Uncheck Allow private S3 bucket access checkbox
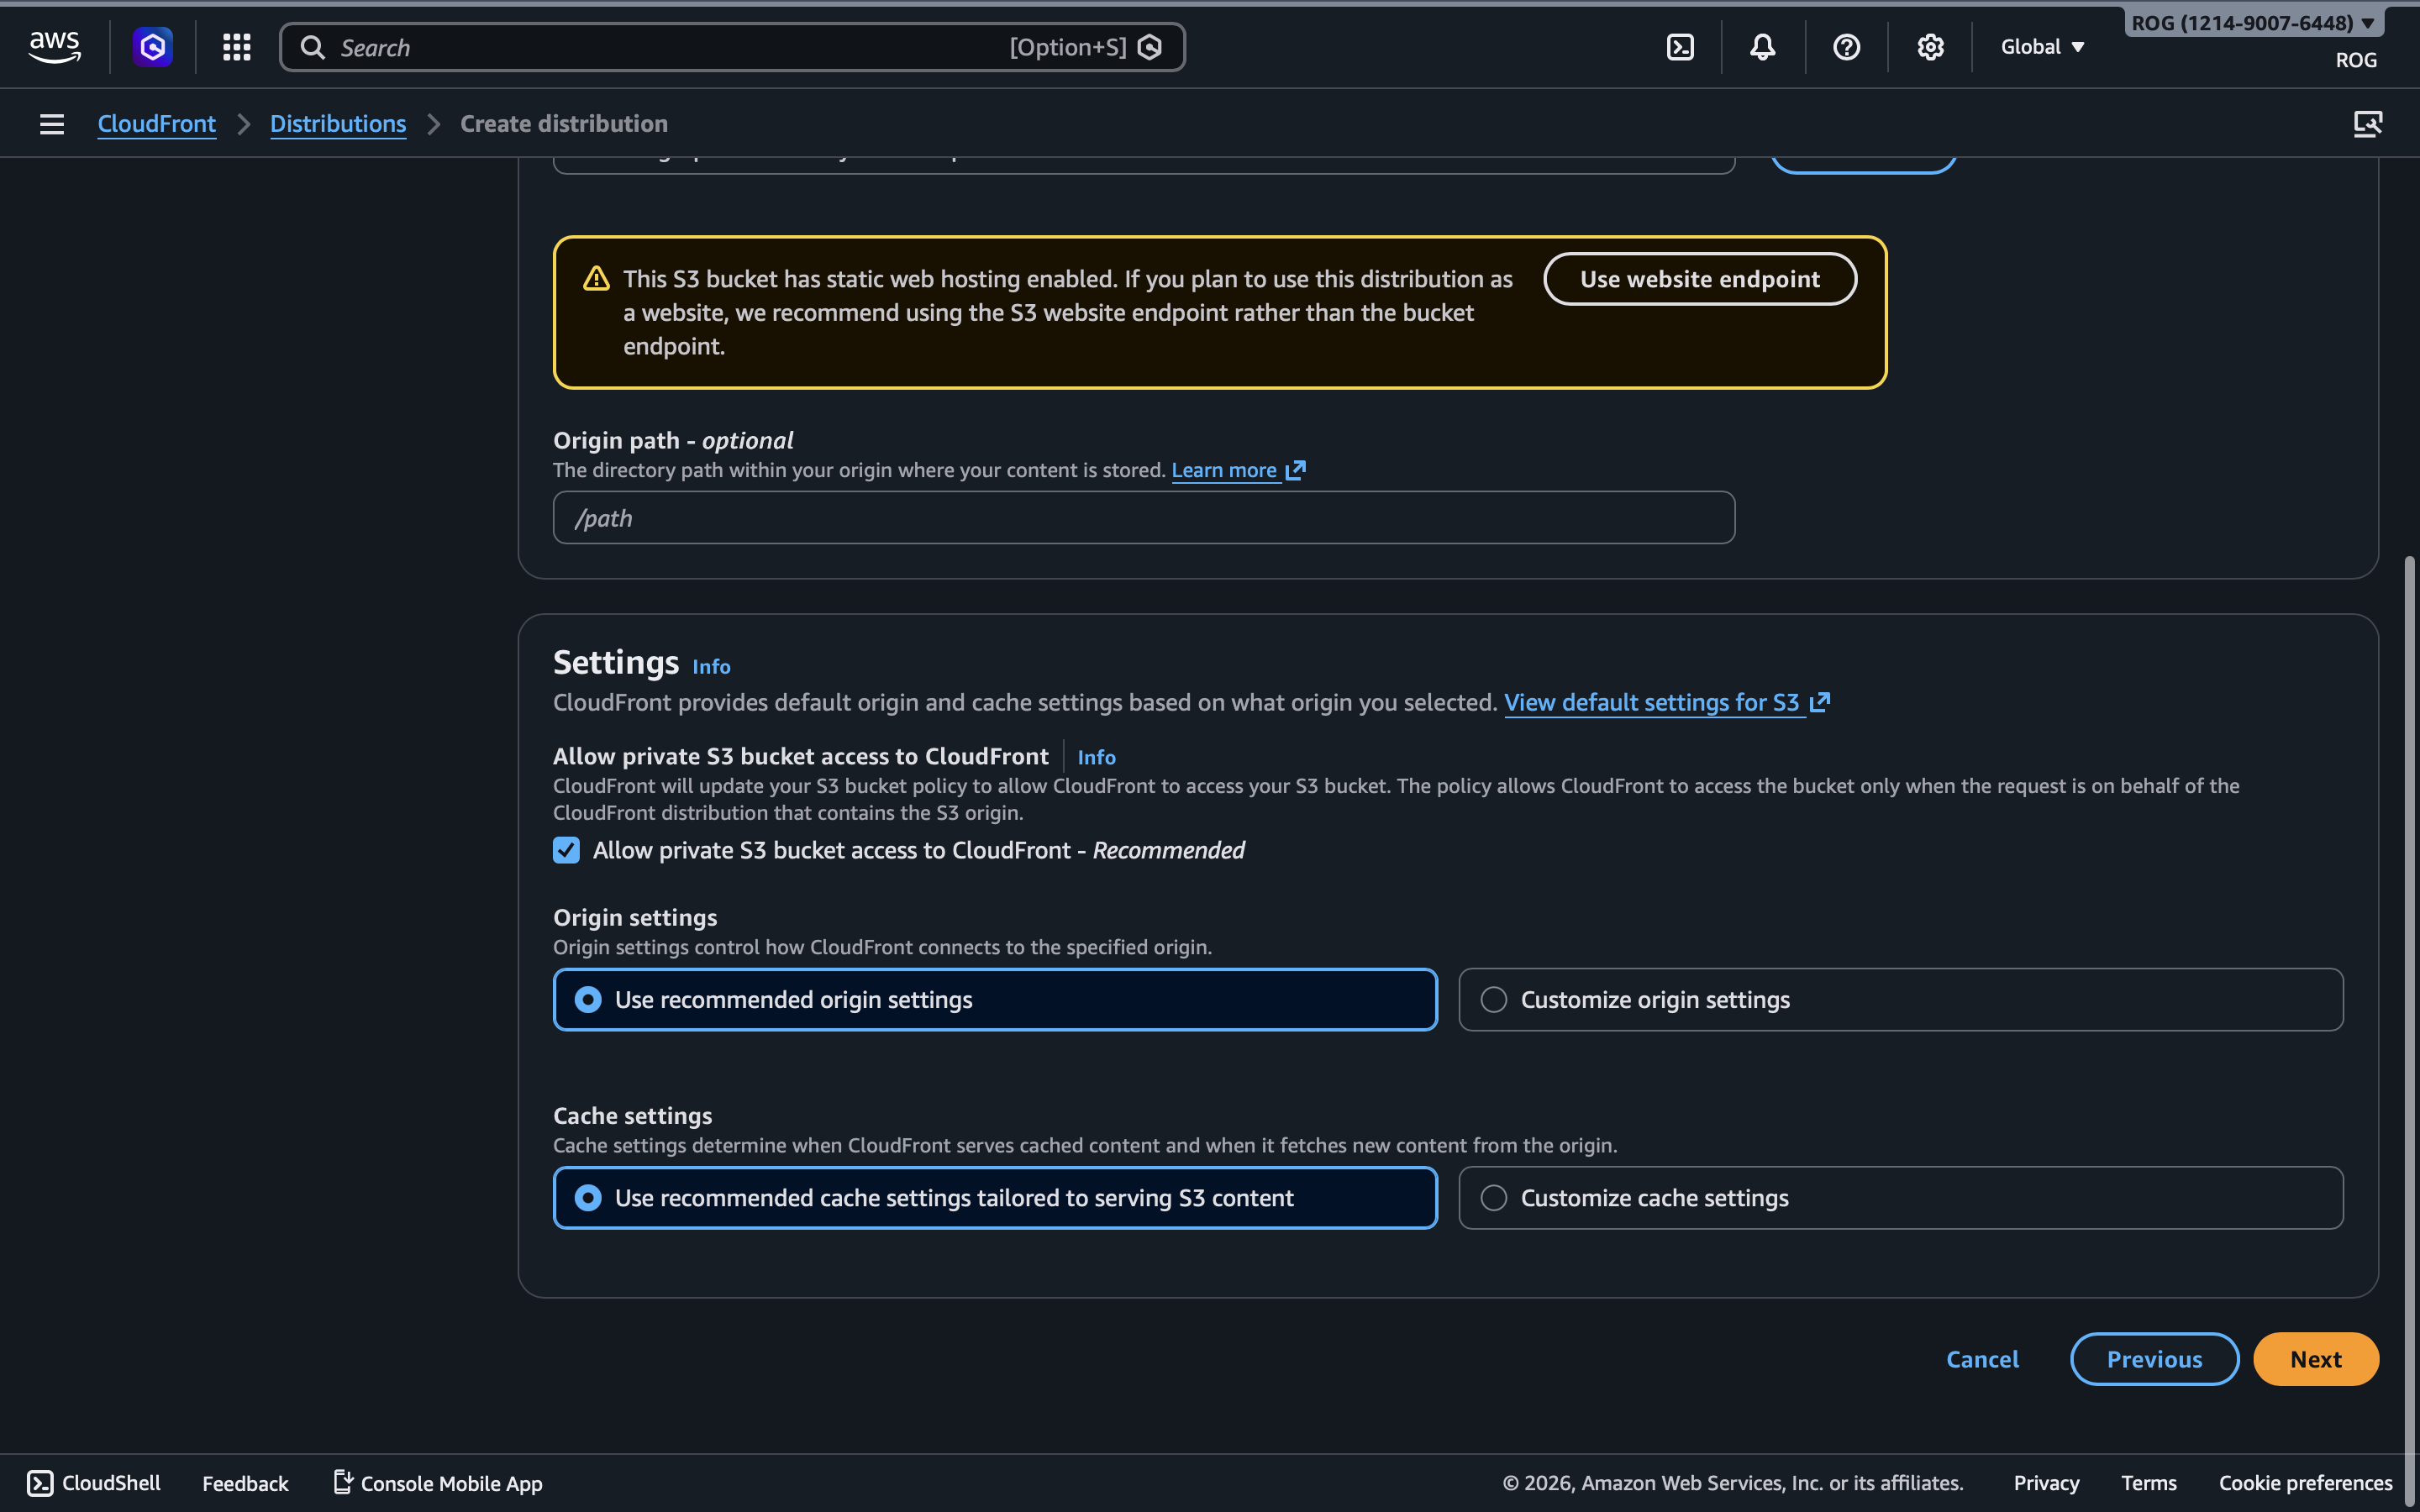 point(566,850)
